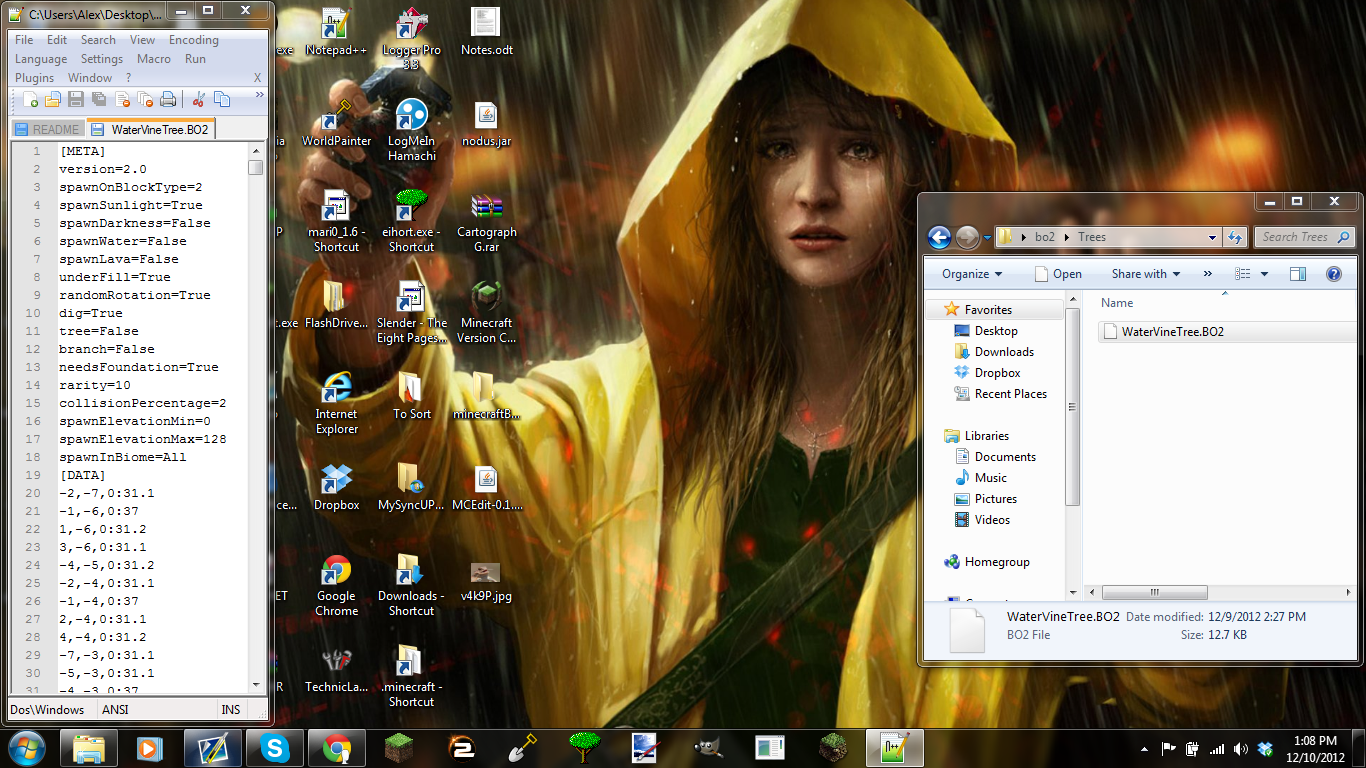Toggle the preview pane in Explorer
Image resolution: width=1366 pixels, height=768 pixels.
tap(1298, 274)
